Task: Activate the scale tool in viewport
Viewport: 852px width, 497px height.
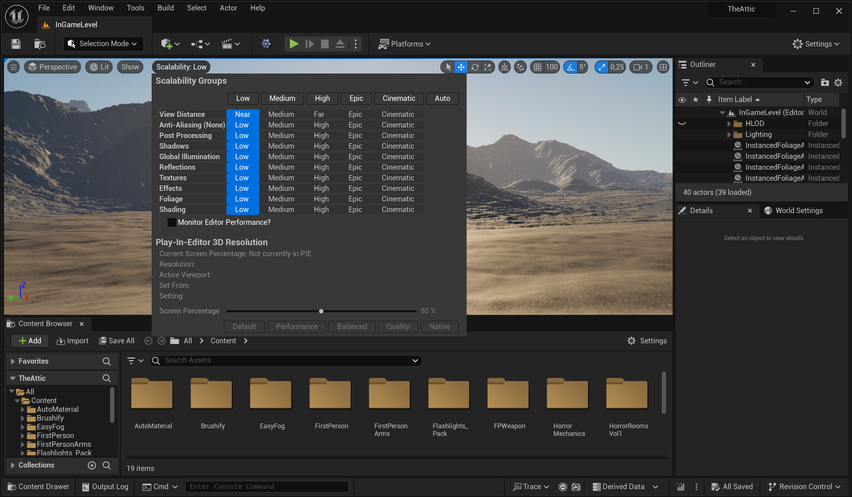Action: [488, 67]
